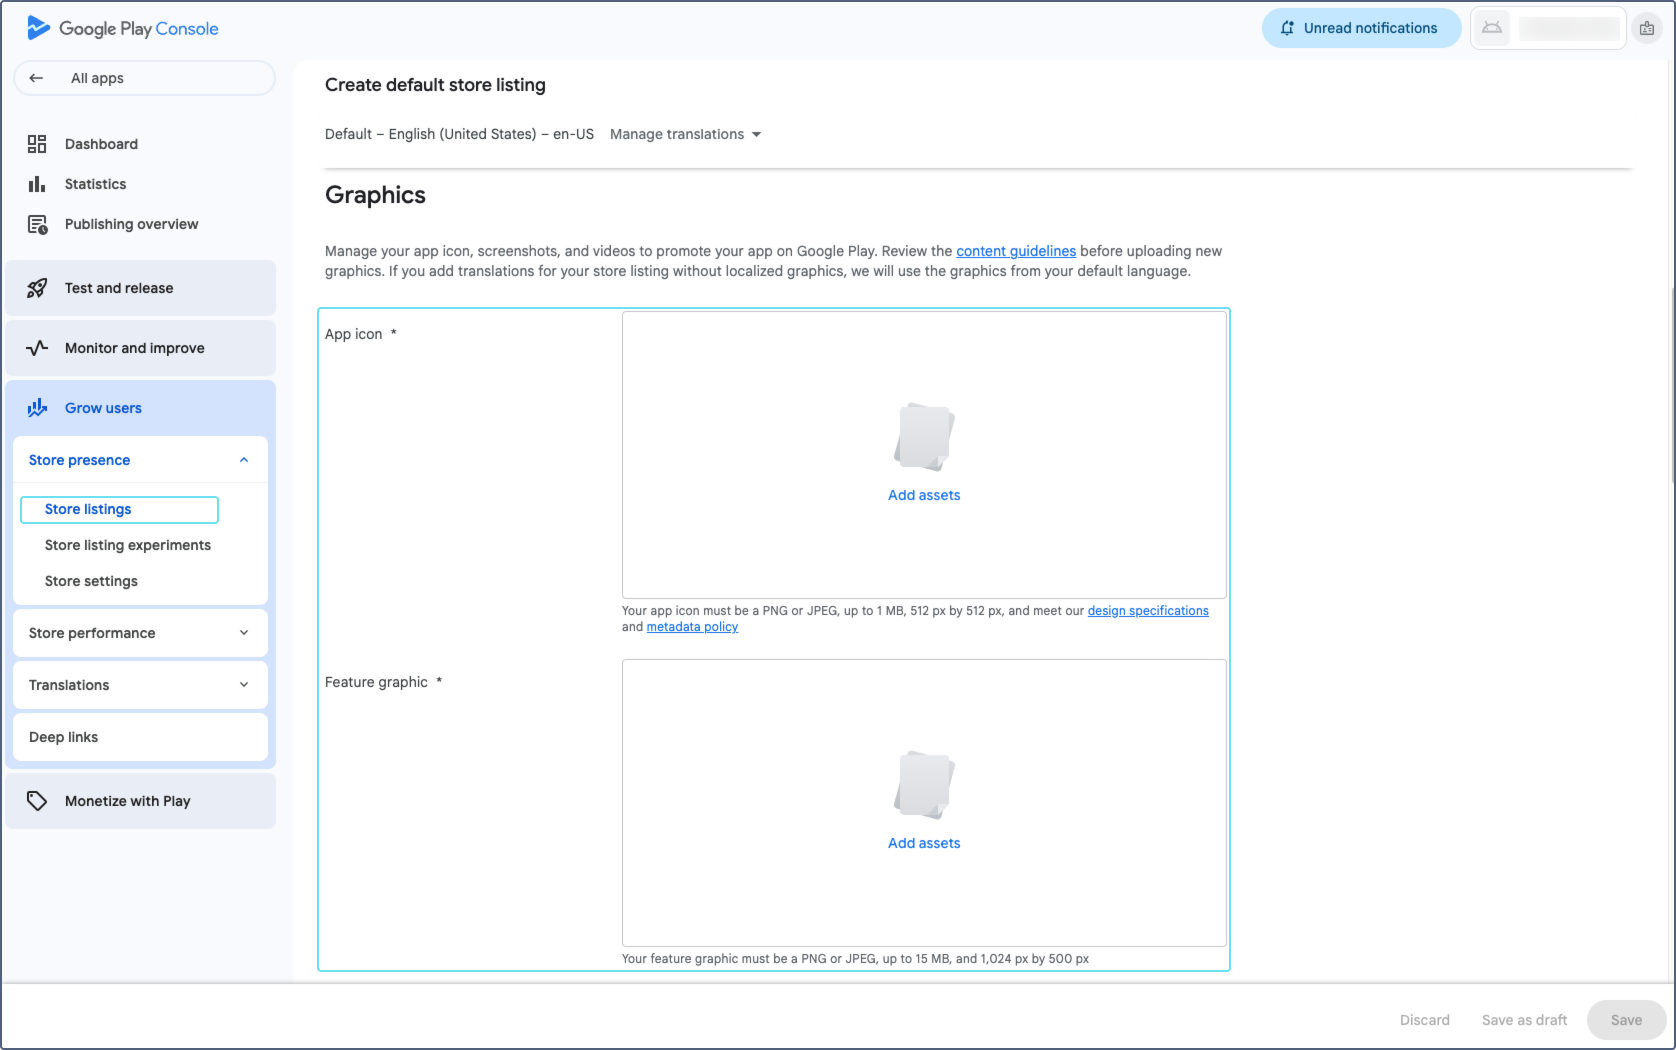This screenshot has width=1676, height=1050.
Task: Select Monetize with Play menu
Action: pos(141,801)
